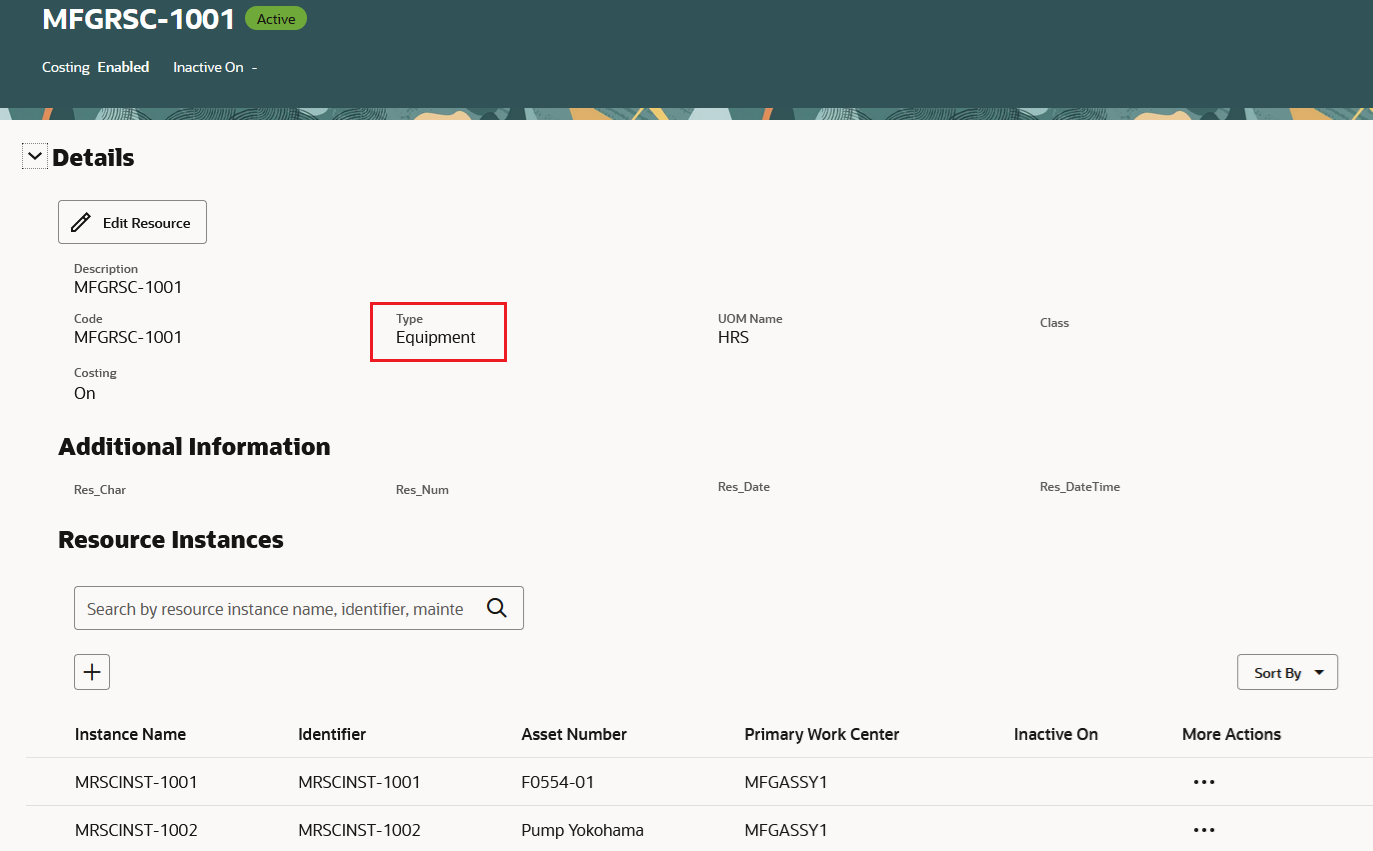
Task: Focus the resource instance search field
Action: 299,608
